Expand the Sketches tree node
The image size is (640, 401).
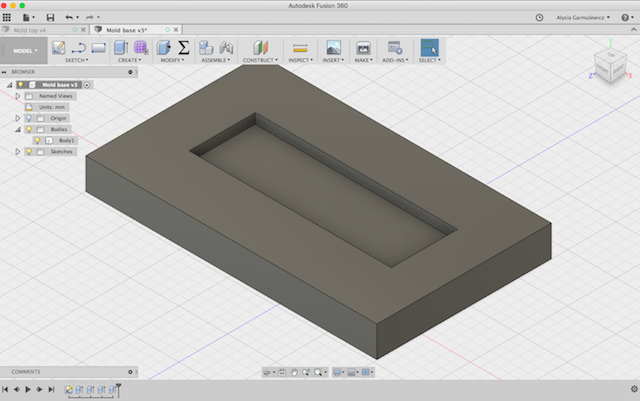18,151
